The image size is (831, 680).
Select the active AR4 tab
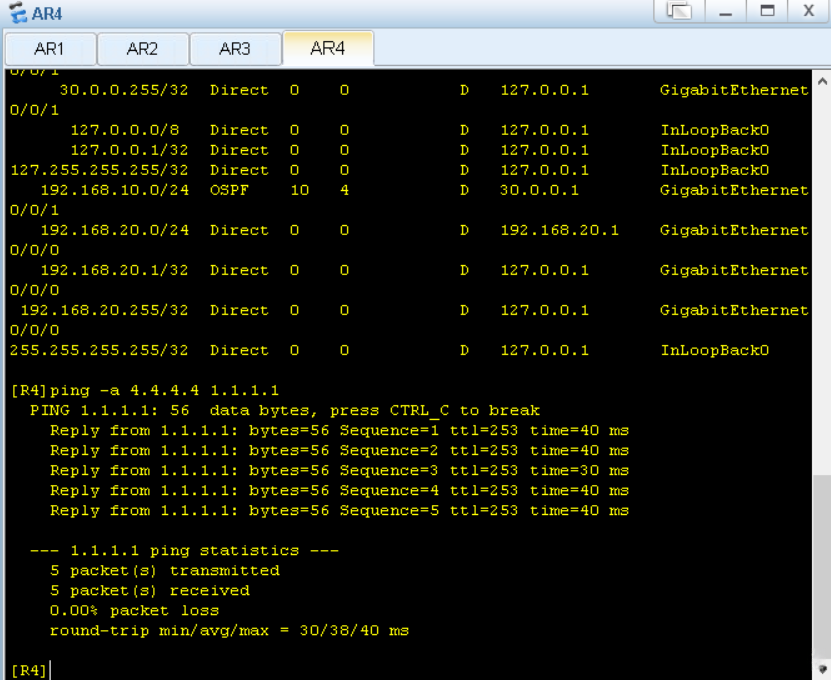[x=328, y=48]
